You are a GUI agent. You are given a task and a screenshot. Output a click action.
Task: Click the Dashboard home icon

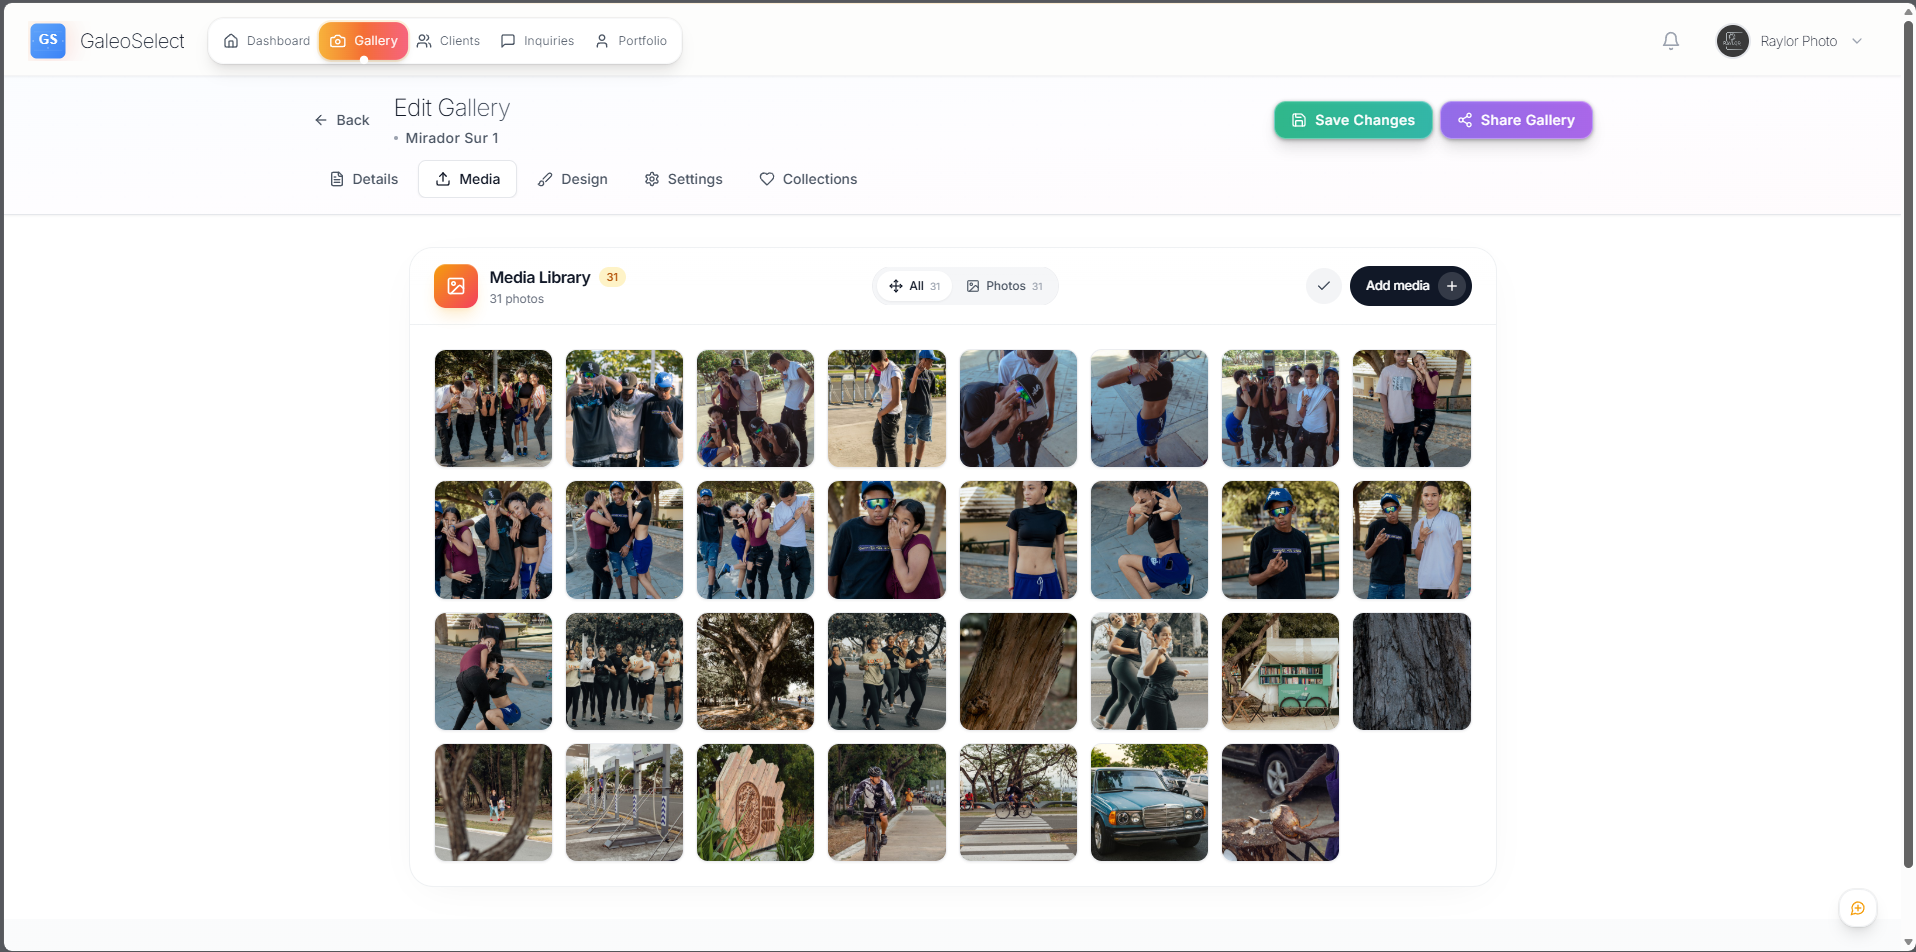231,41
